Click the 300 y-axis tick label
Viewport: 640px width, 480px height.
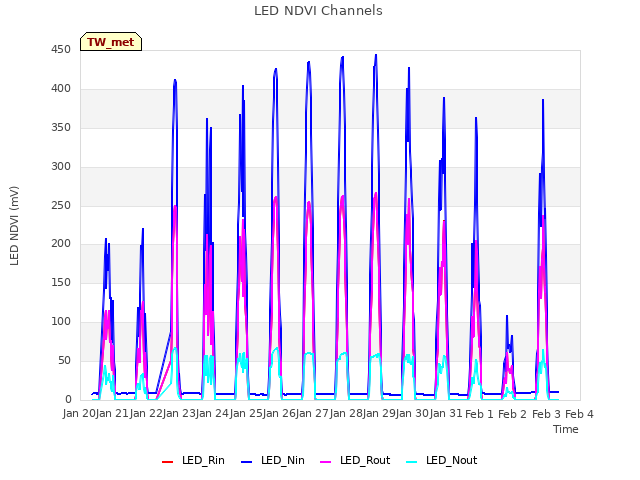click(x=61, y=167)
